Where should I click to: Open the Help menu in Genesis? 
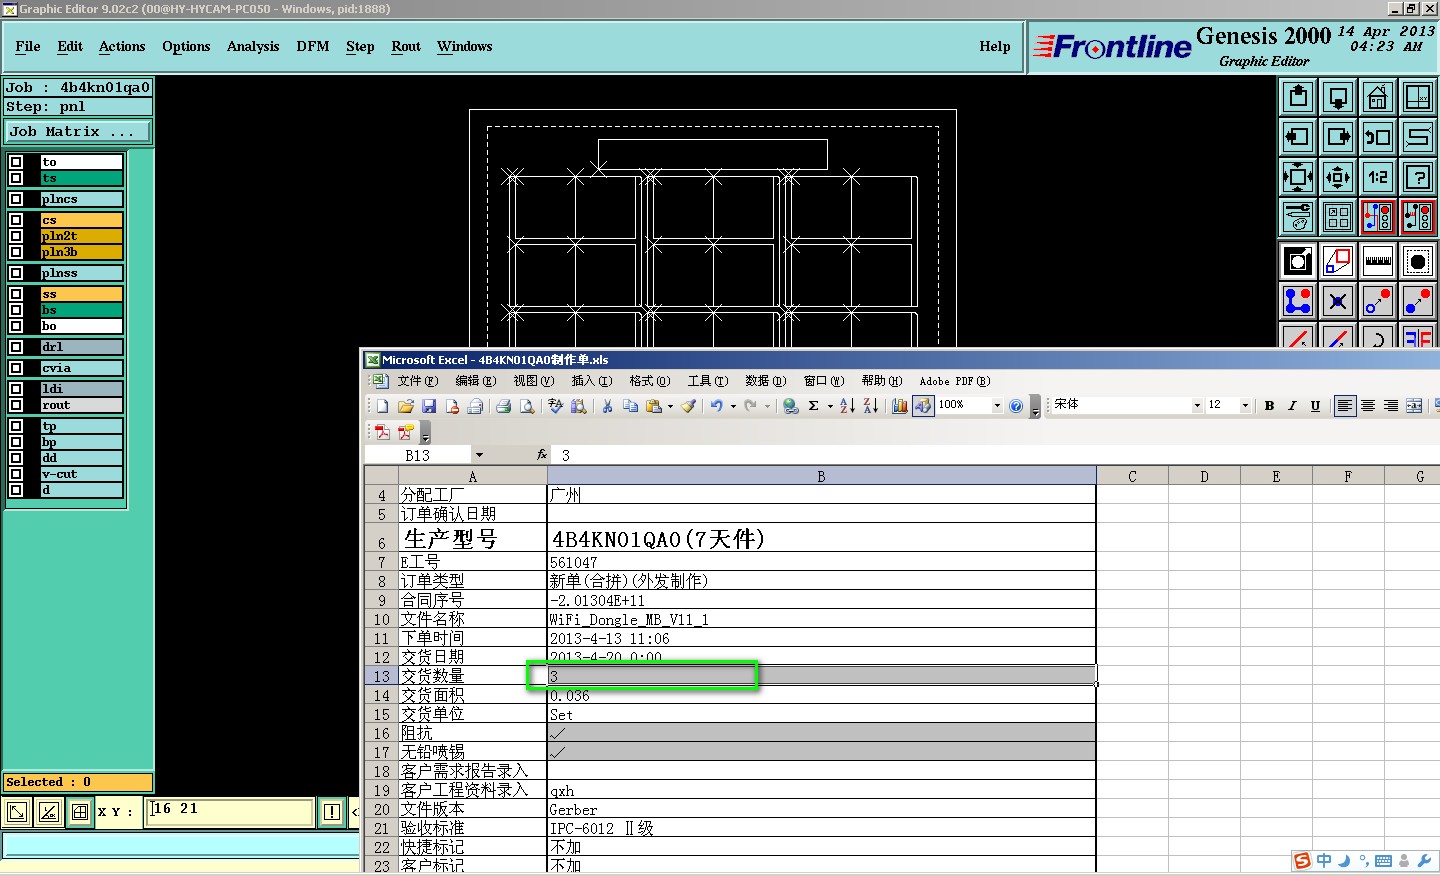click(995, 46)
